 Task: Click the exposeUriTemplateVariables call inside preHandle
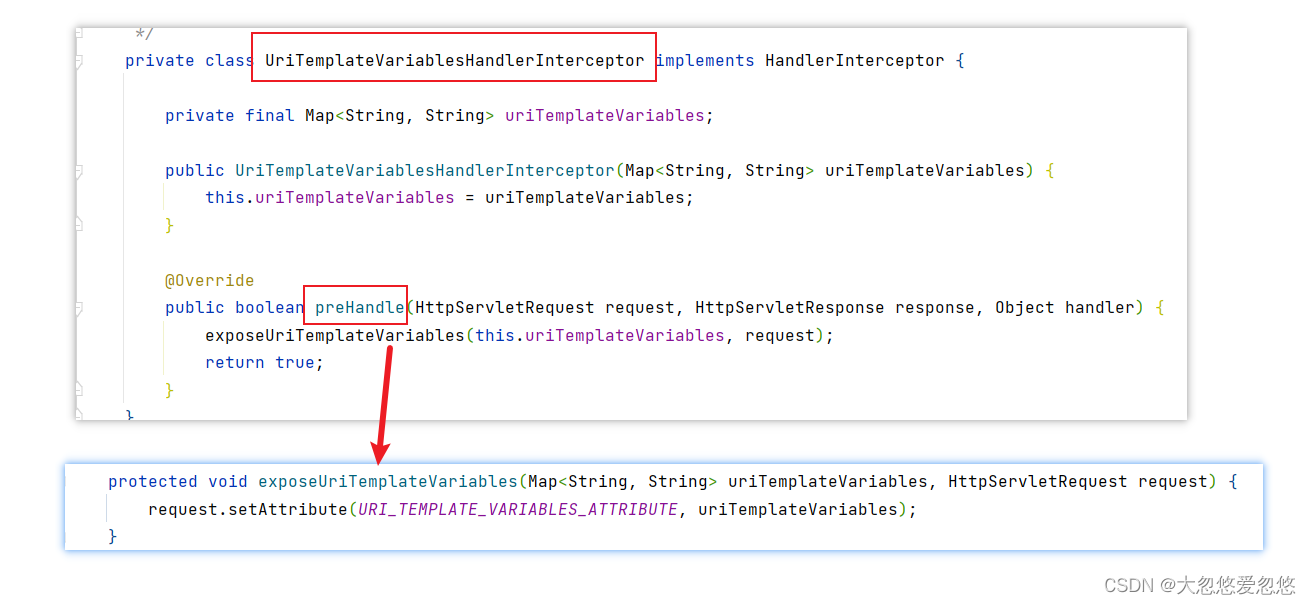coord(335,336)
